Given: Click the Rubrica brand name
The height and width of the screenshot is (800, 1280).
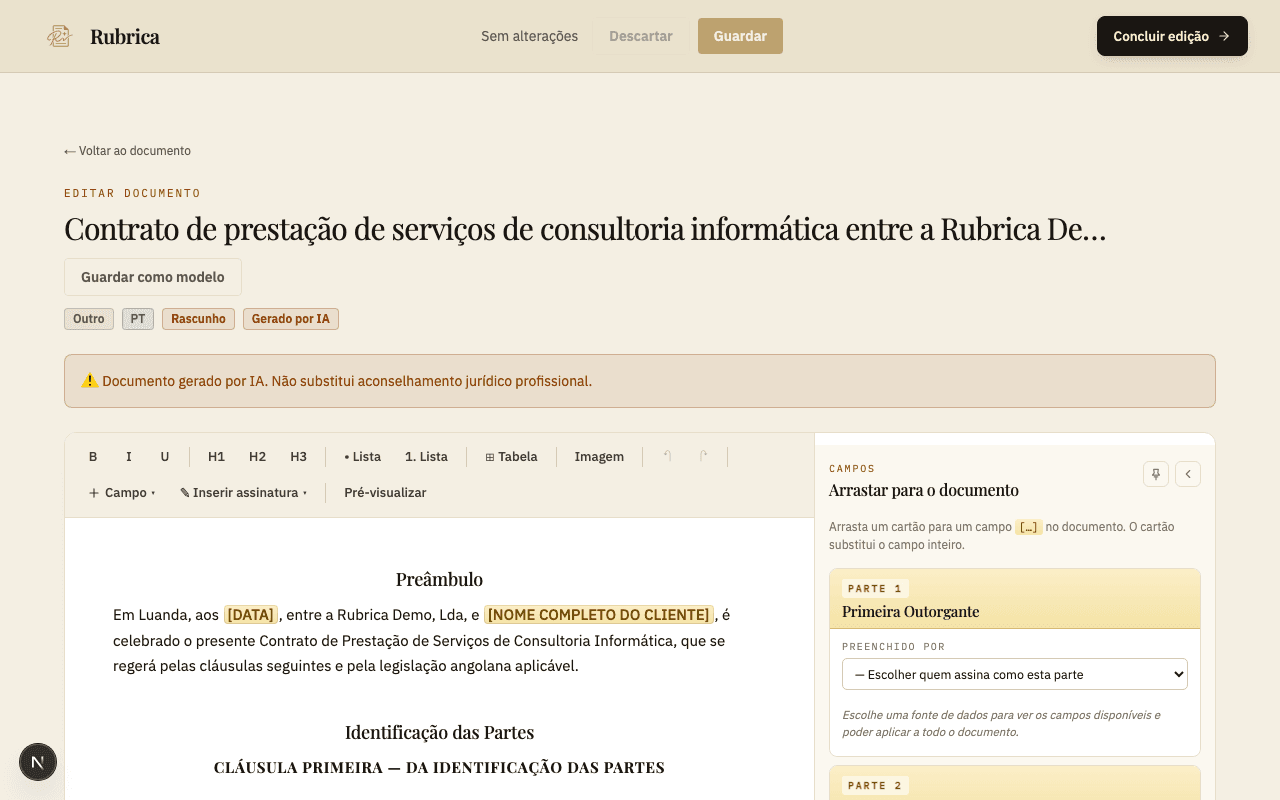Looking at the screenshot, I should point(125,36).
